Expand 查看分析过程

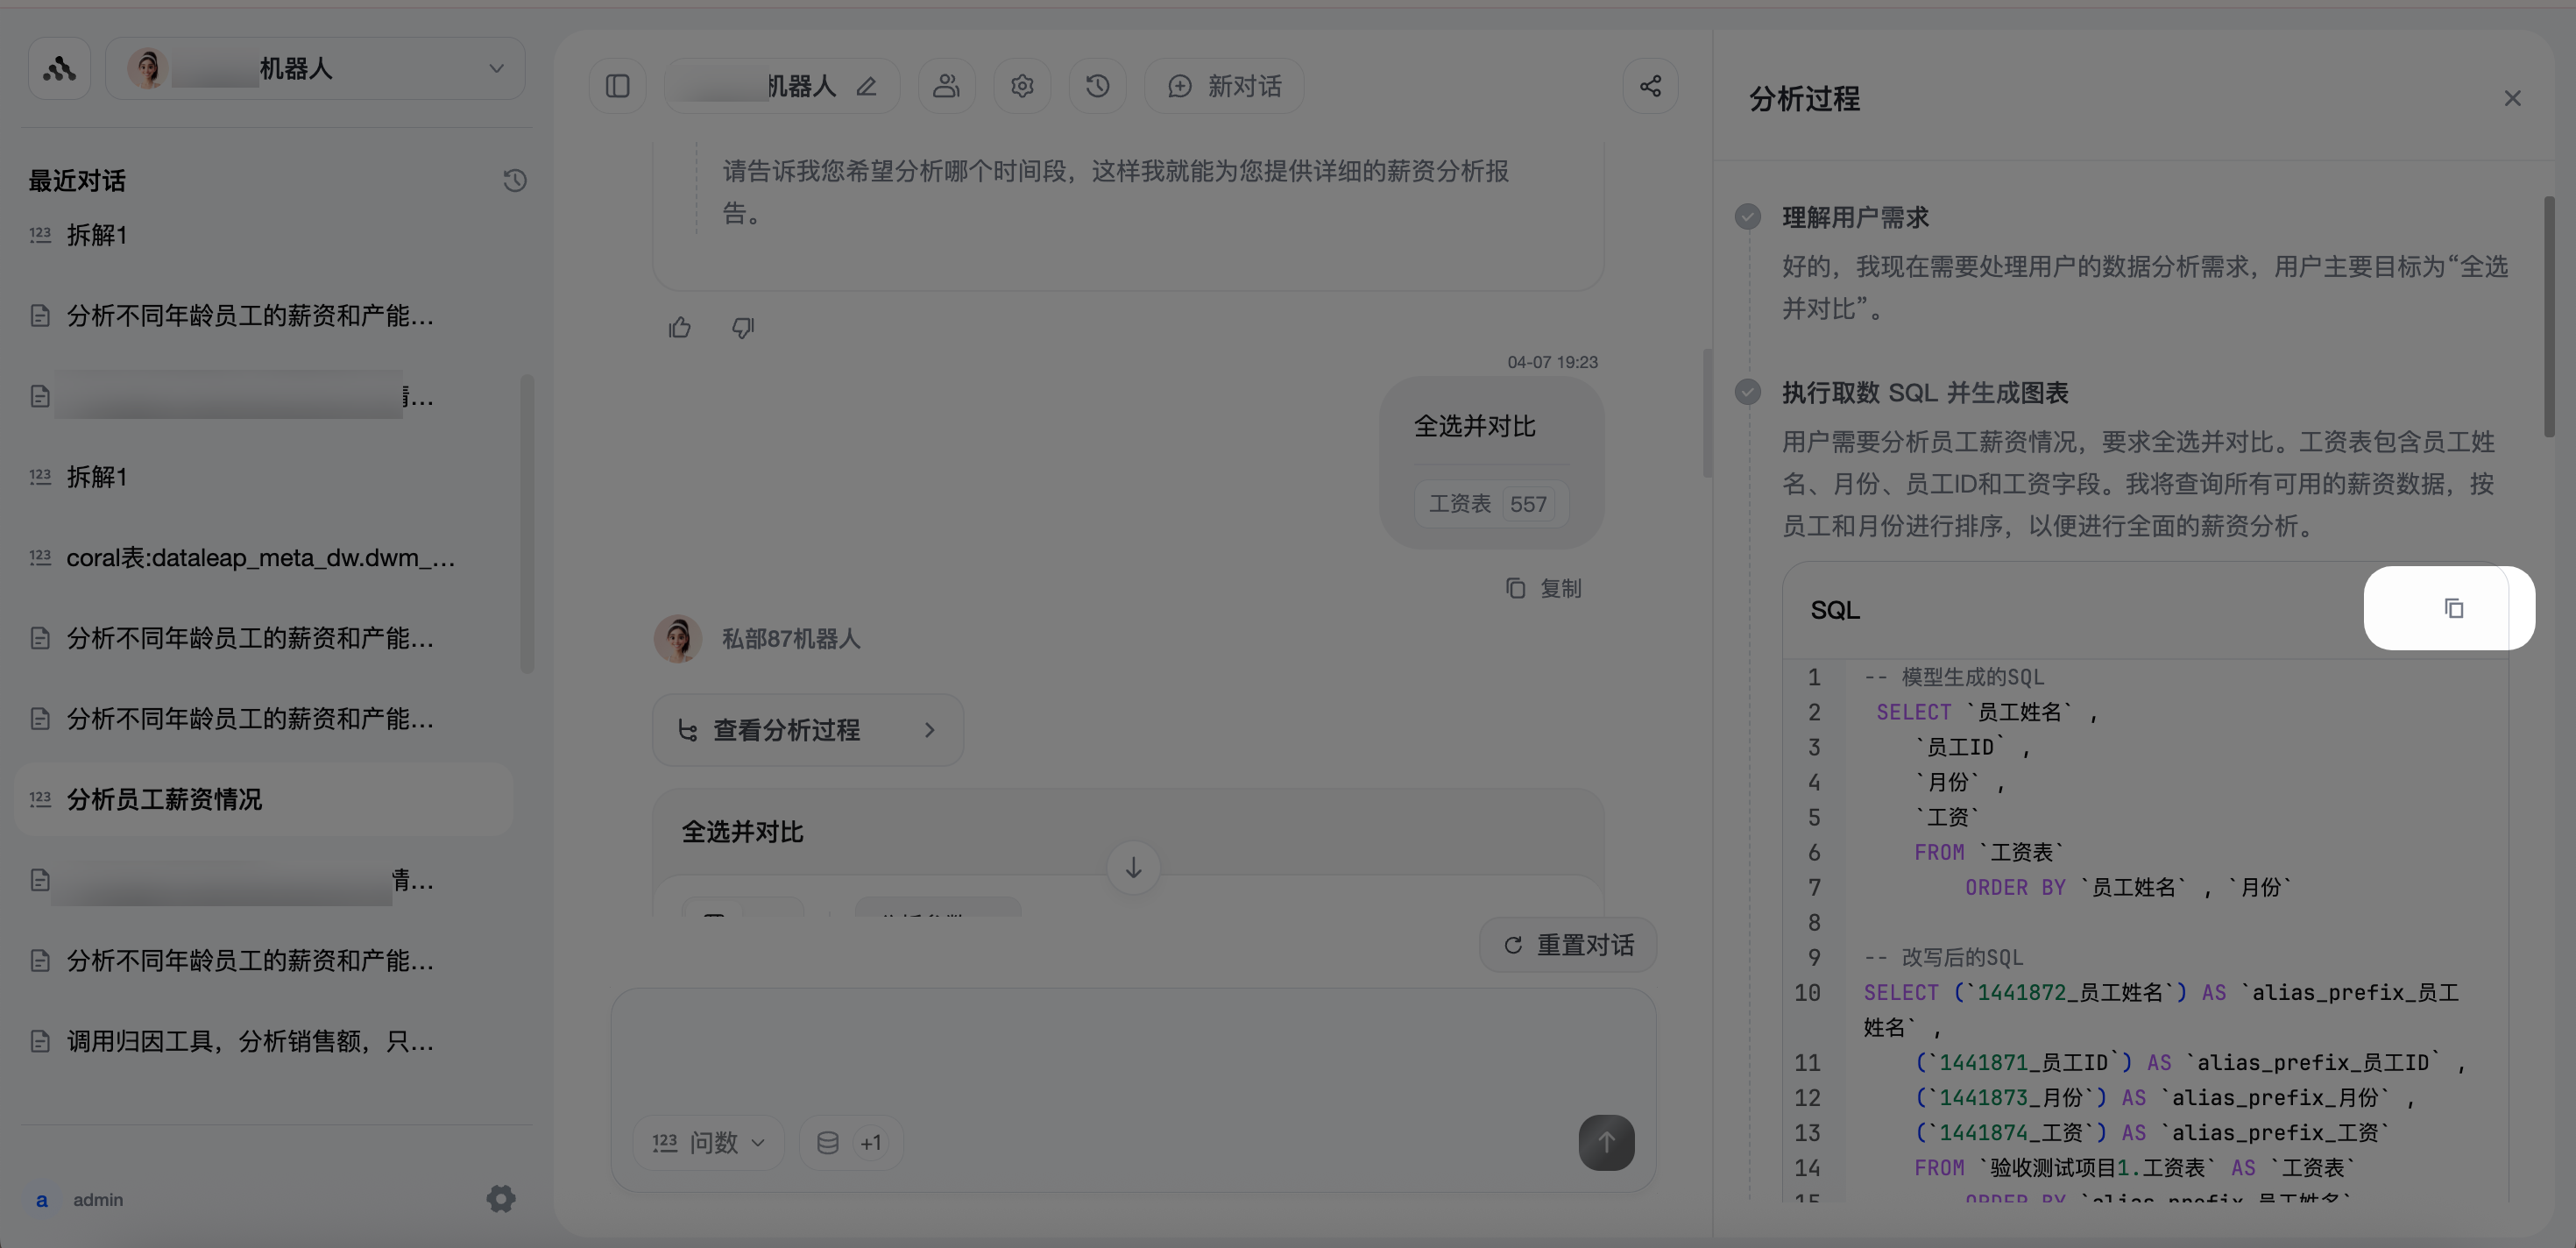(x=808, y=730)
